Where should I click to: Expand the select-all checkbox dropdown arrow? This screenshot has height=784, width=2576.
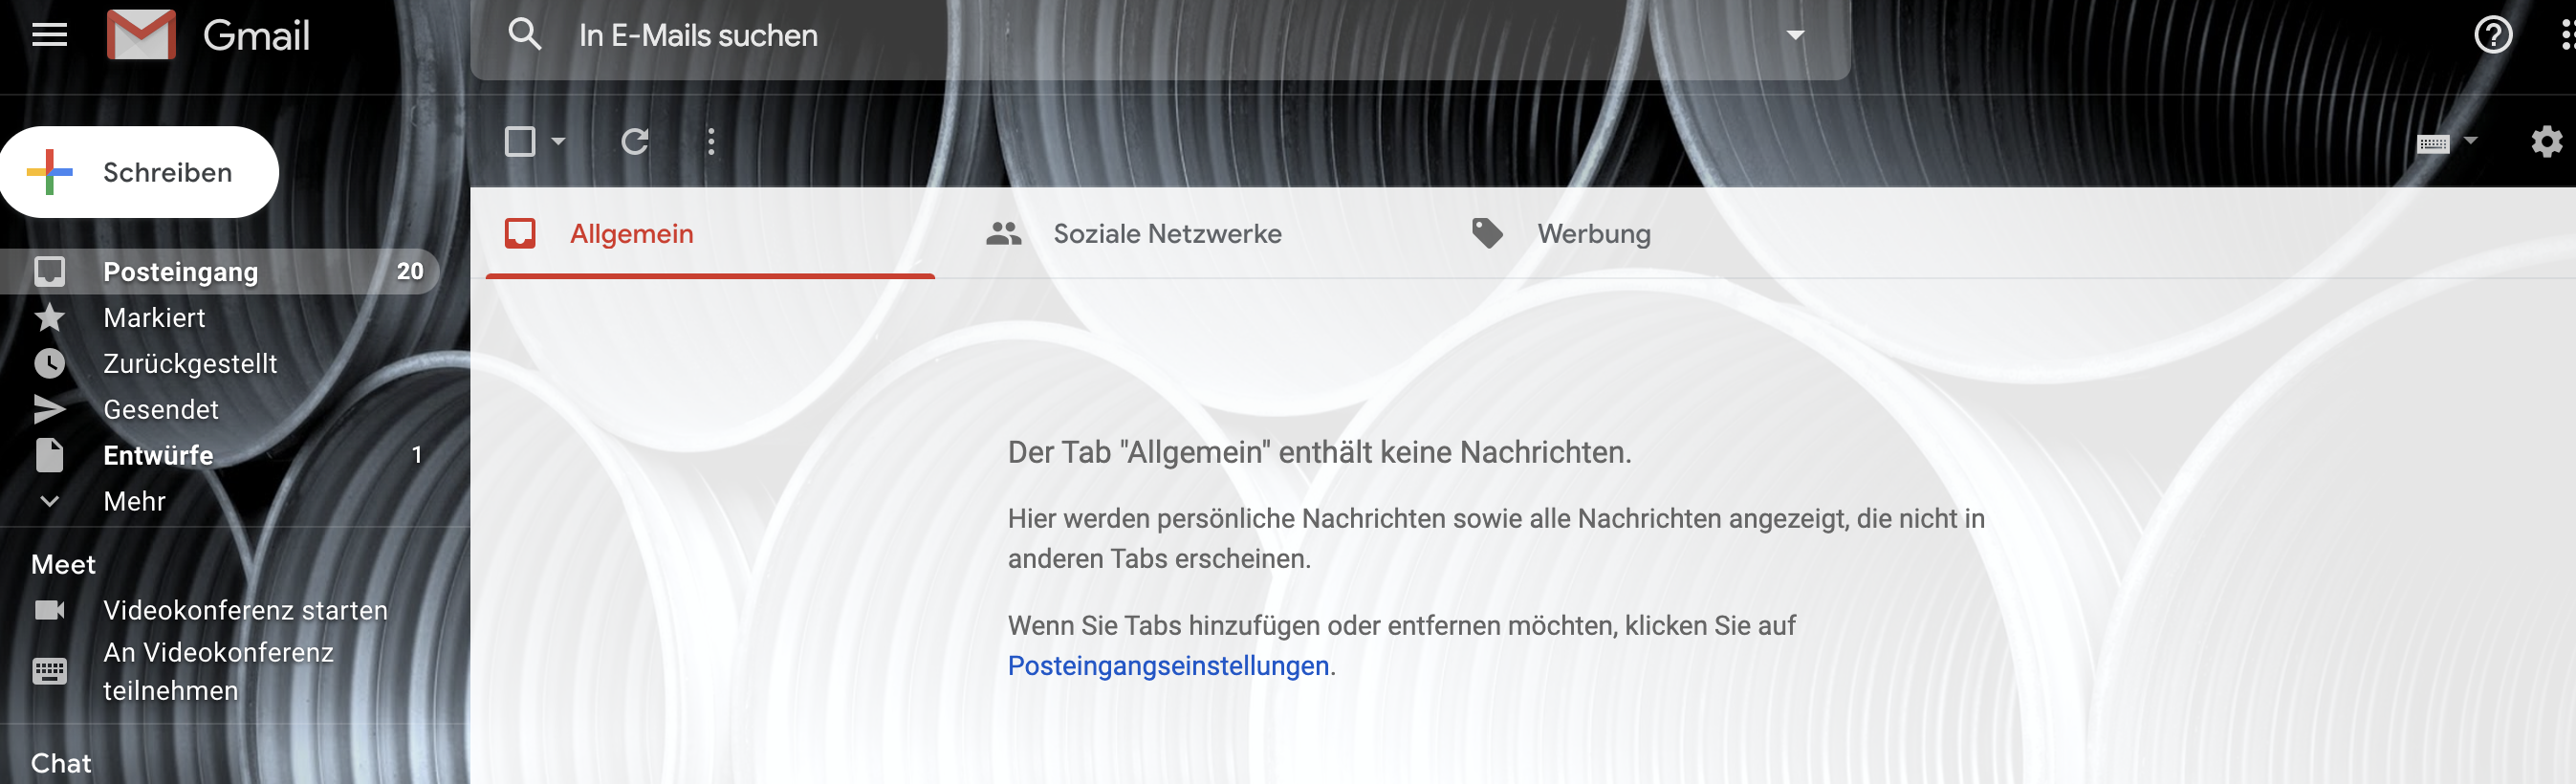pos(559,141)
